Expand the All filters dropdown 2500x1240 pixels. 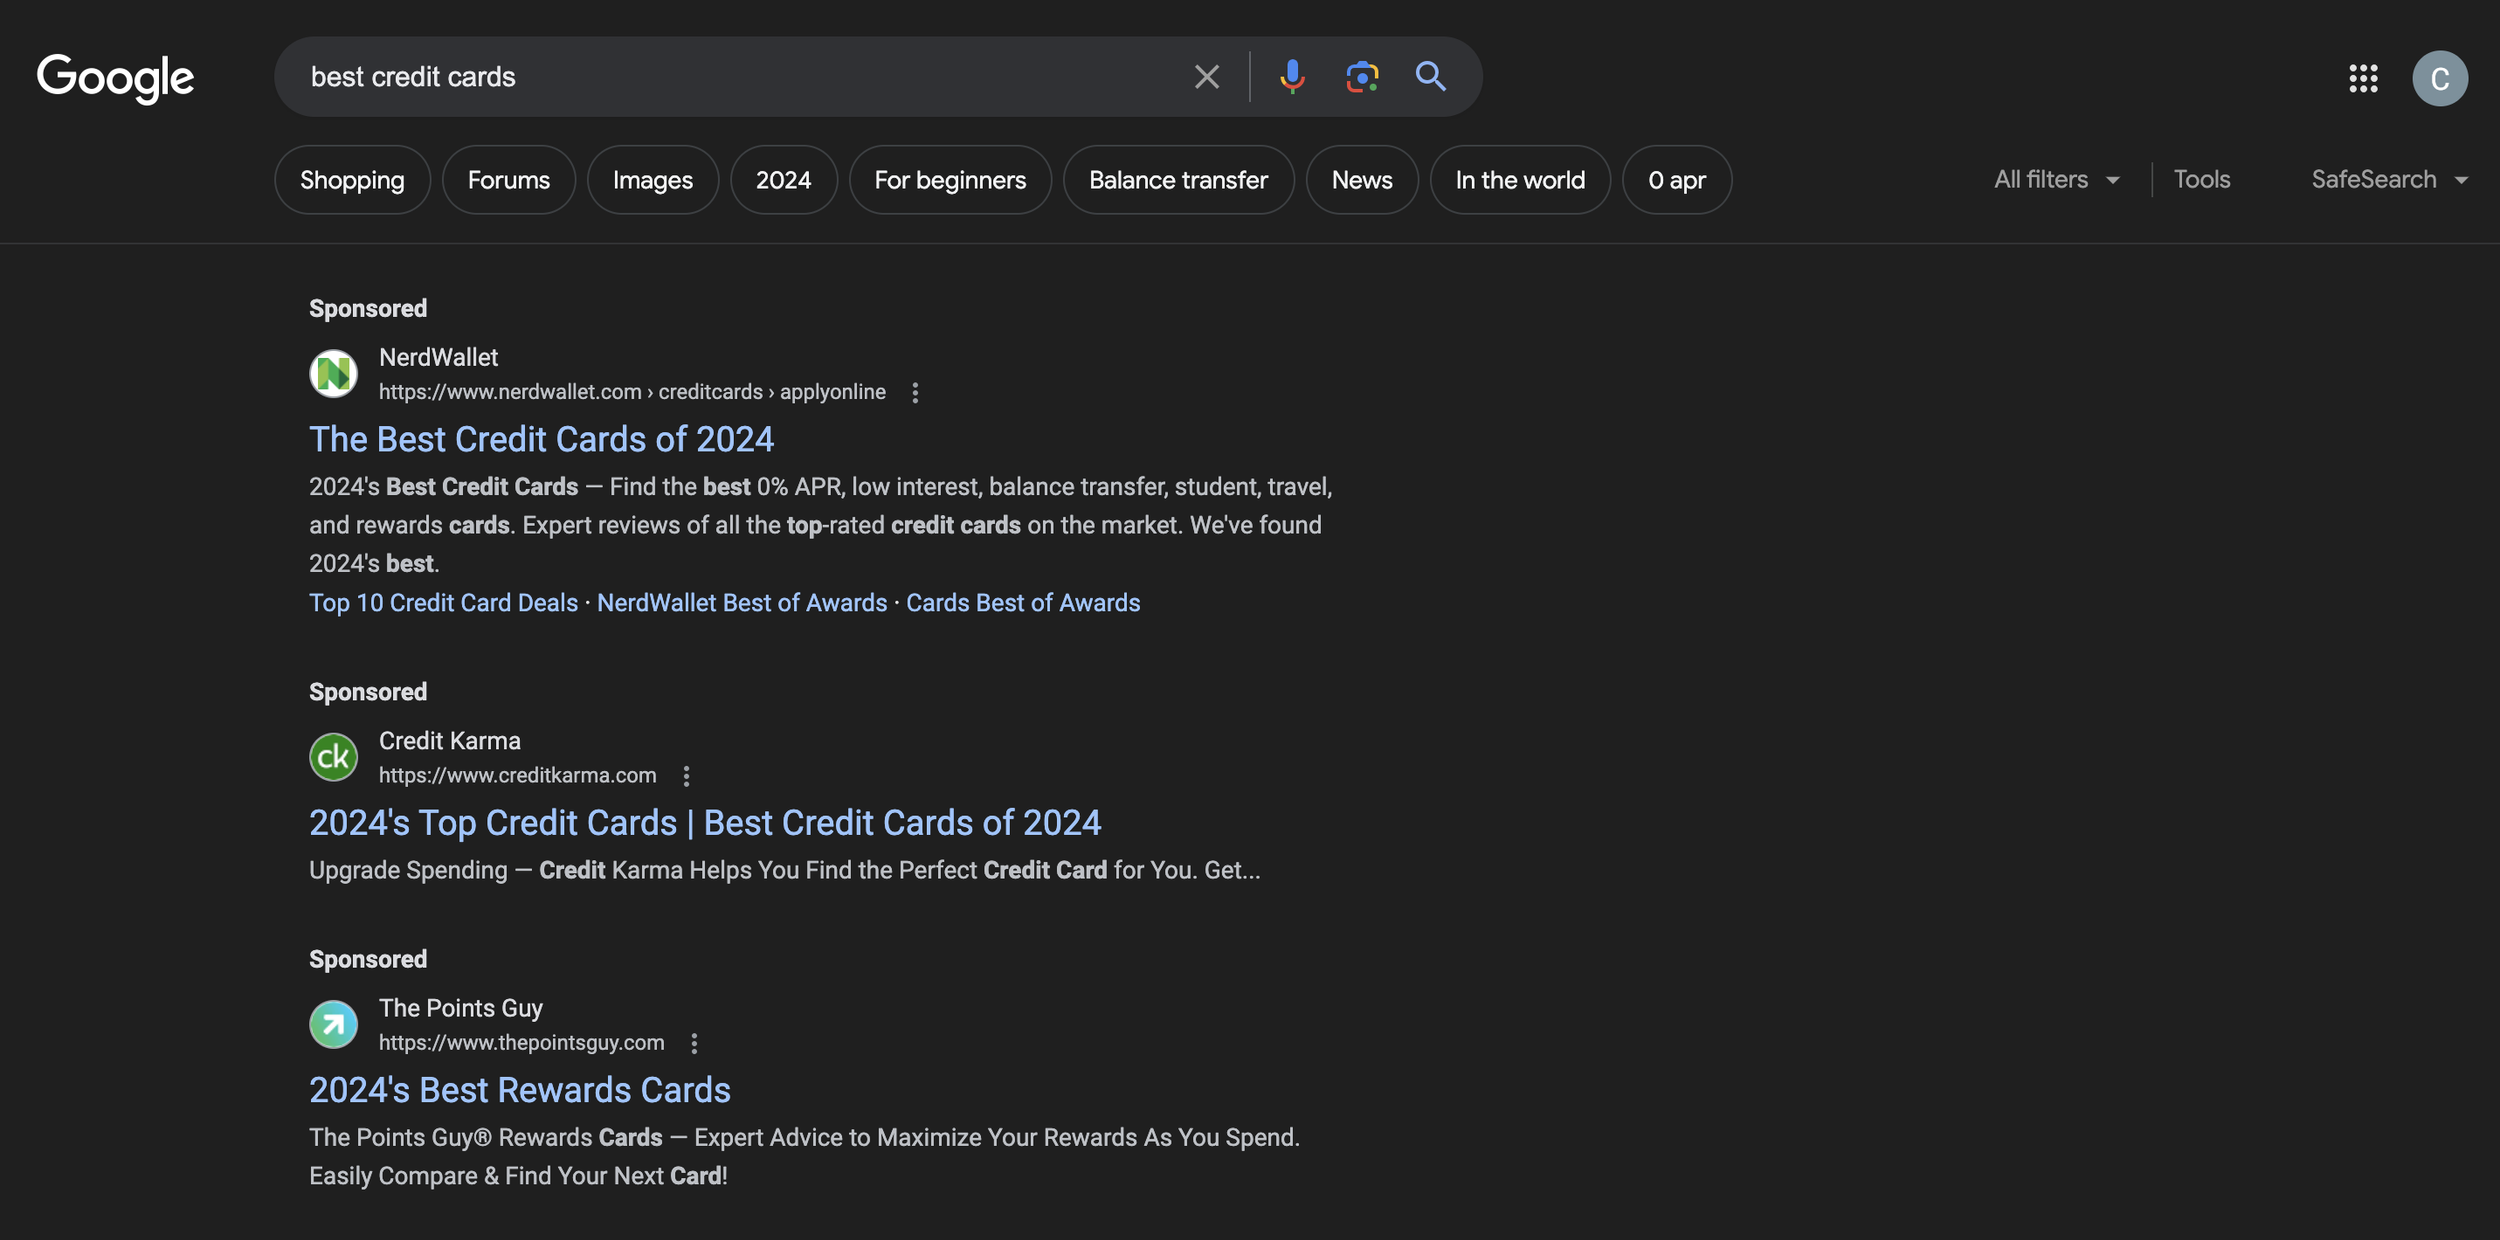[x=2057, y=179]
